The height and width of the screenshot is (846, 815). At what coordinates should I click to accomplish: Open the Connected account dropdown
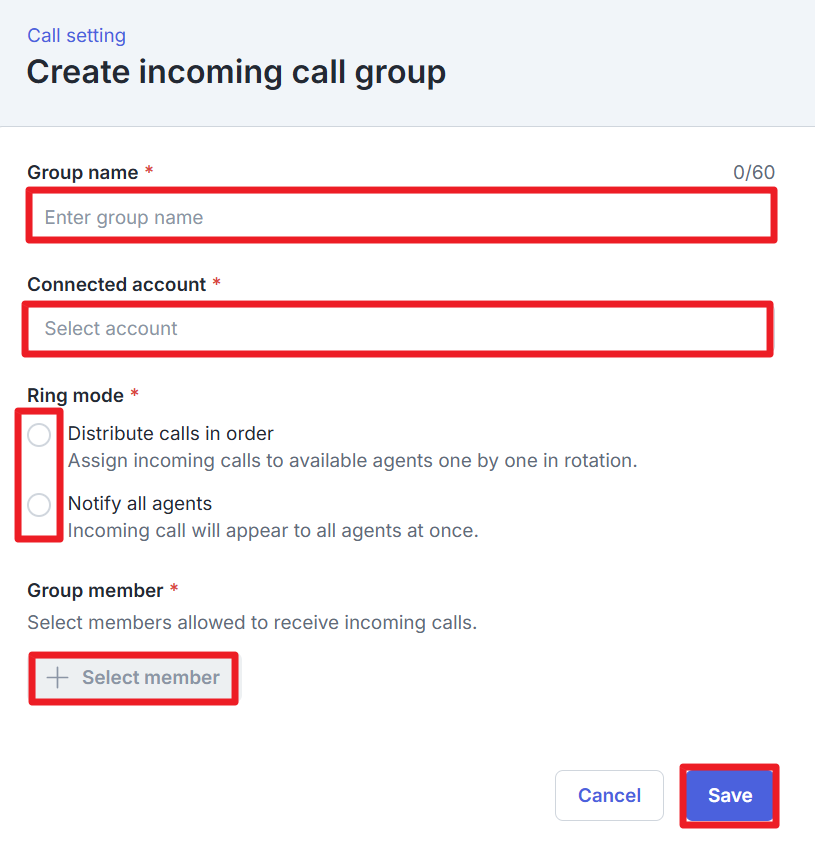click(x=398, y=329)
